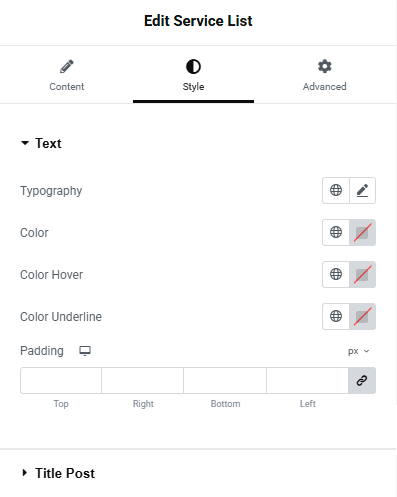The image size is (397, 497).
Task: Open the Color Underline swatch picker
Action: 362,316
